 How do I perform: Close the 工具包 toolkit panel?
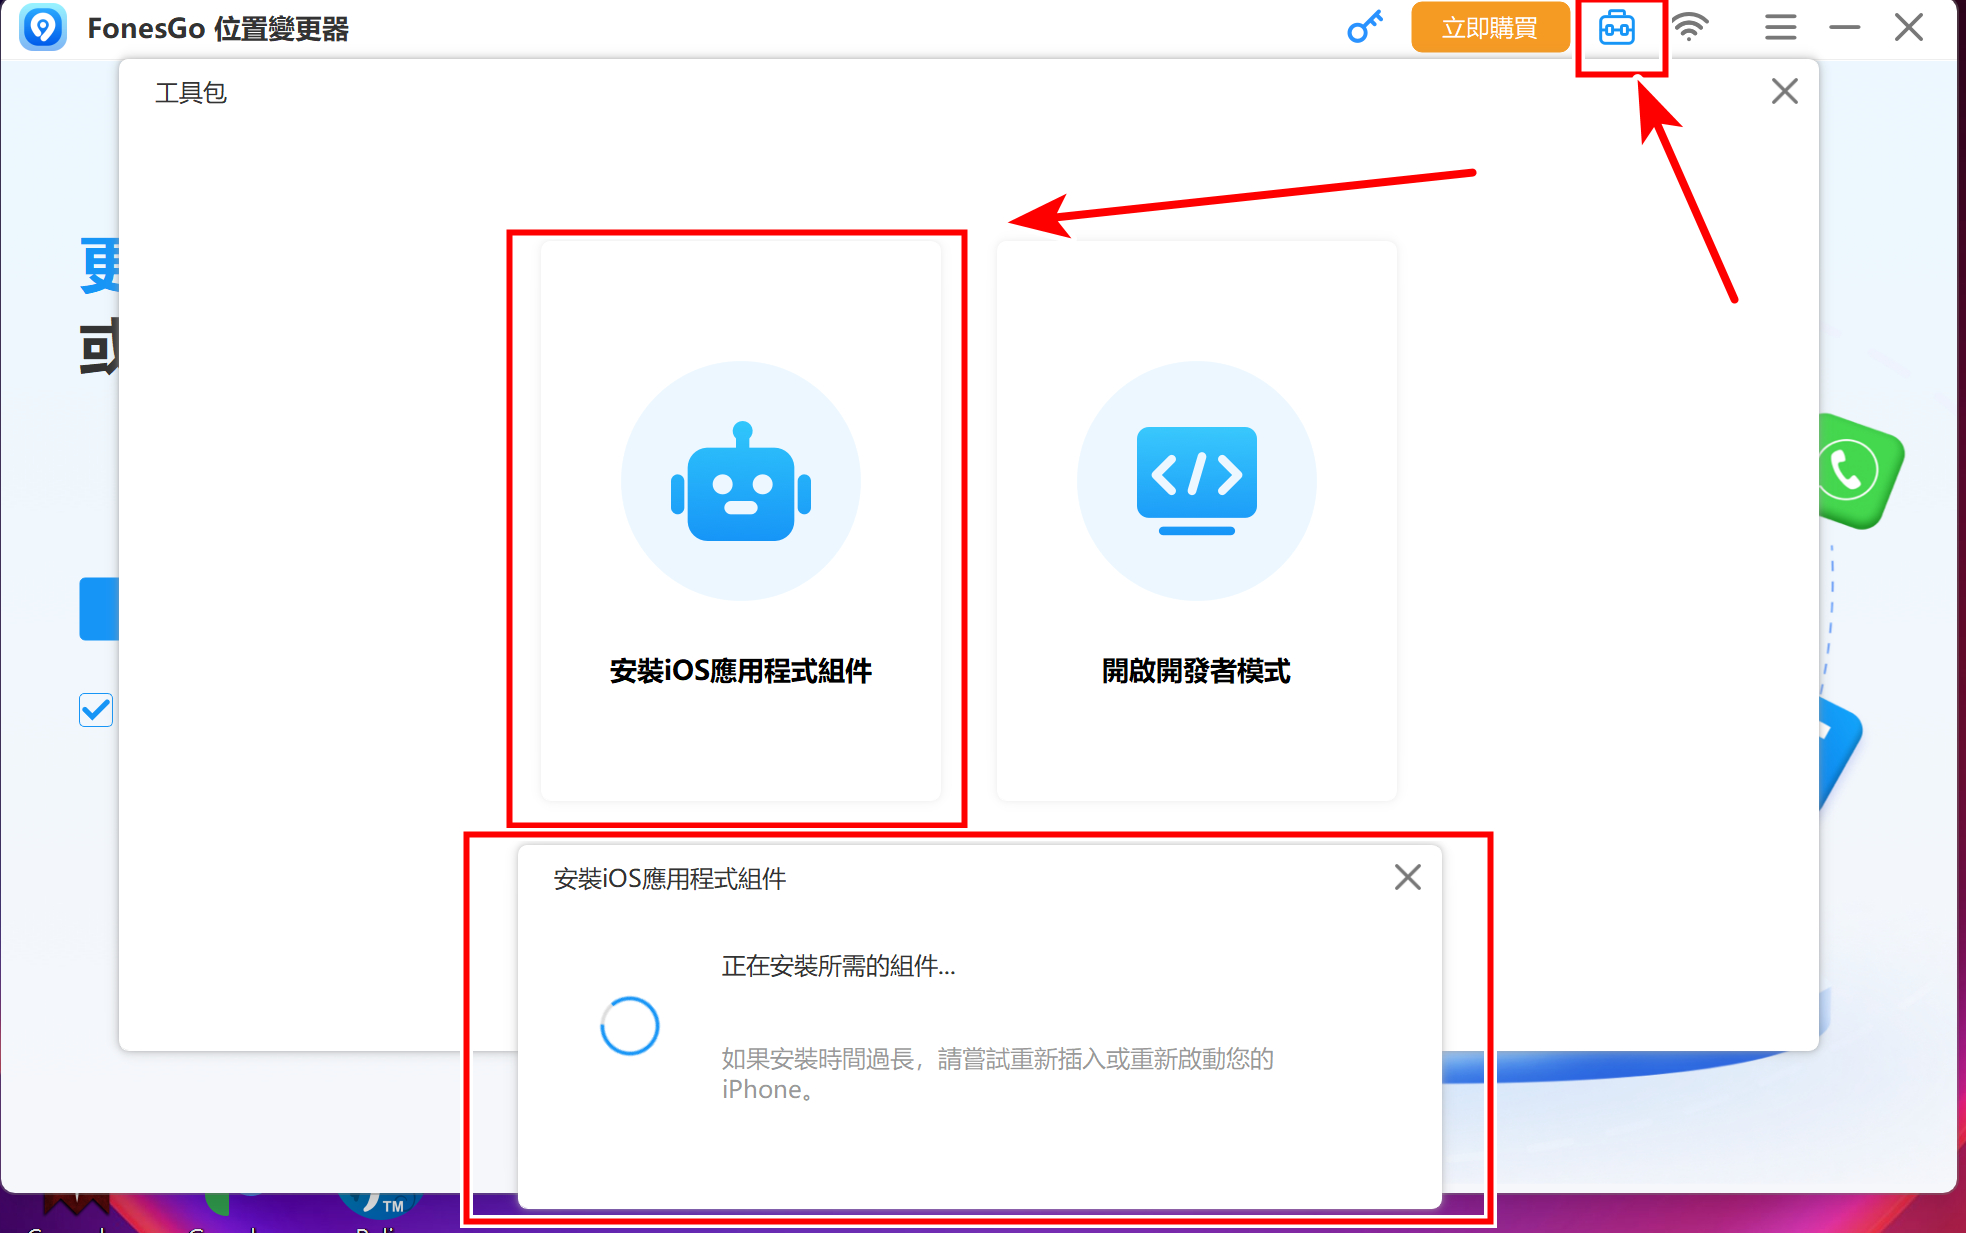(1785, 91)
